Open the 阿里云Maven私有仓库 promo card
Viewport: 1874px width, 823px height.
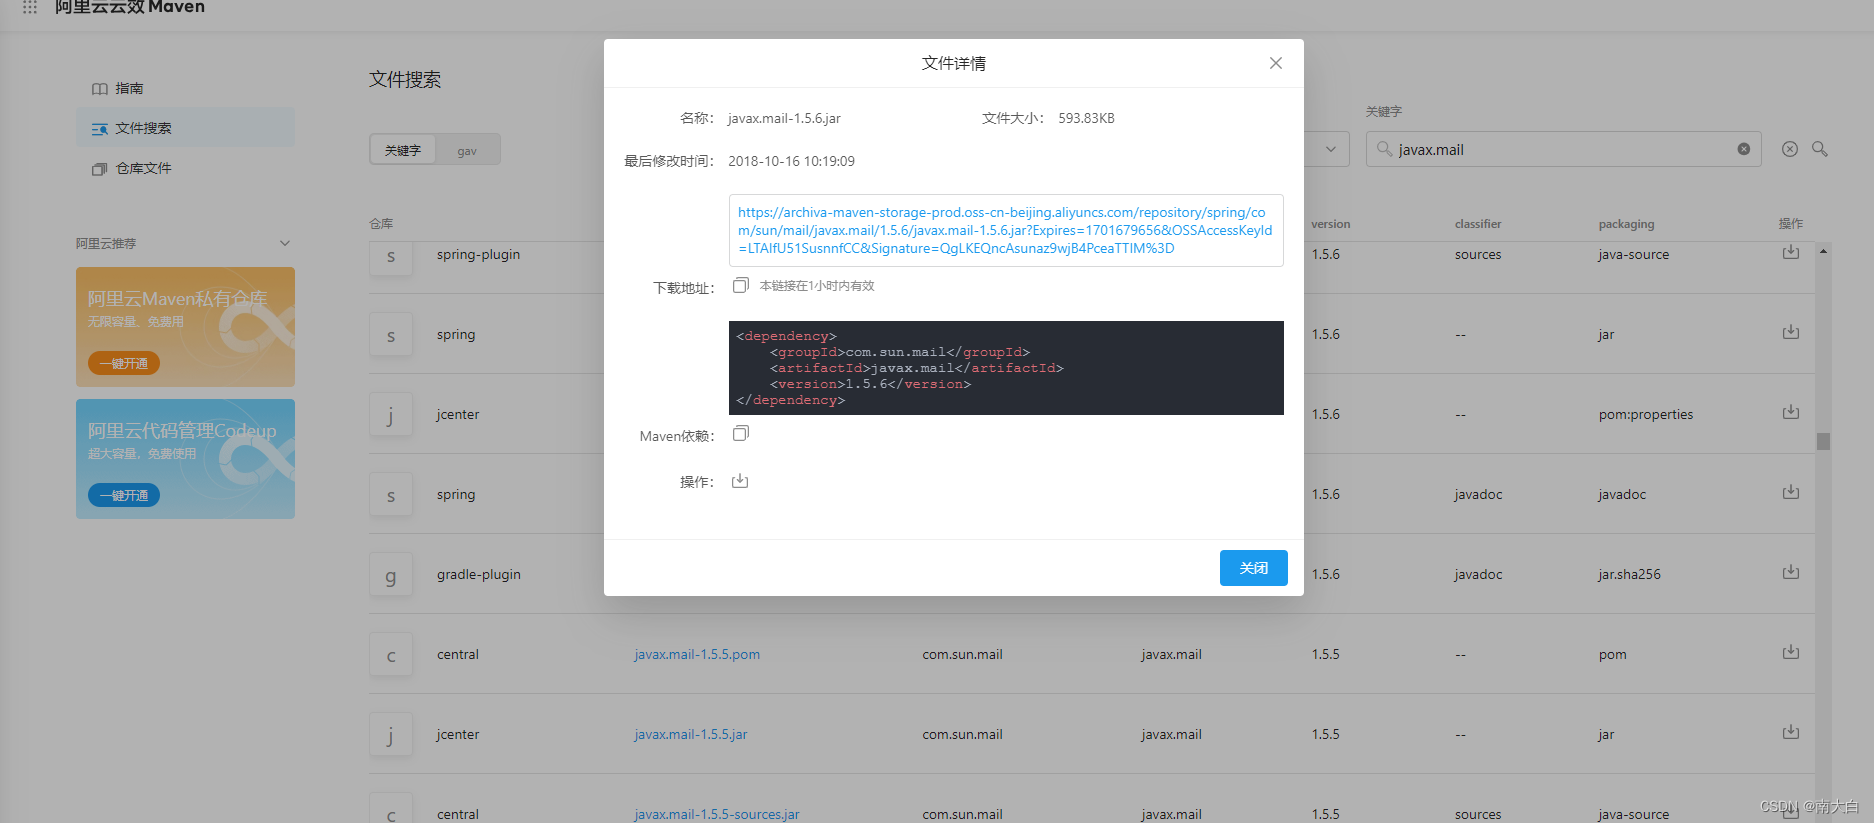coord(185,327)
